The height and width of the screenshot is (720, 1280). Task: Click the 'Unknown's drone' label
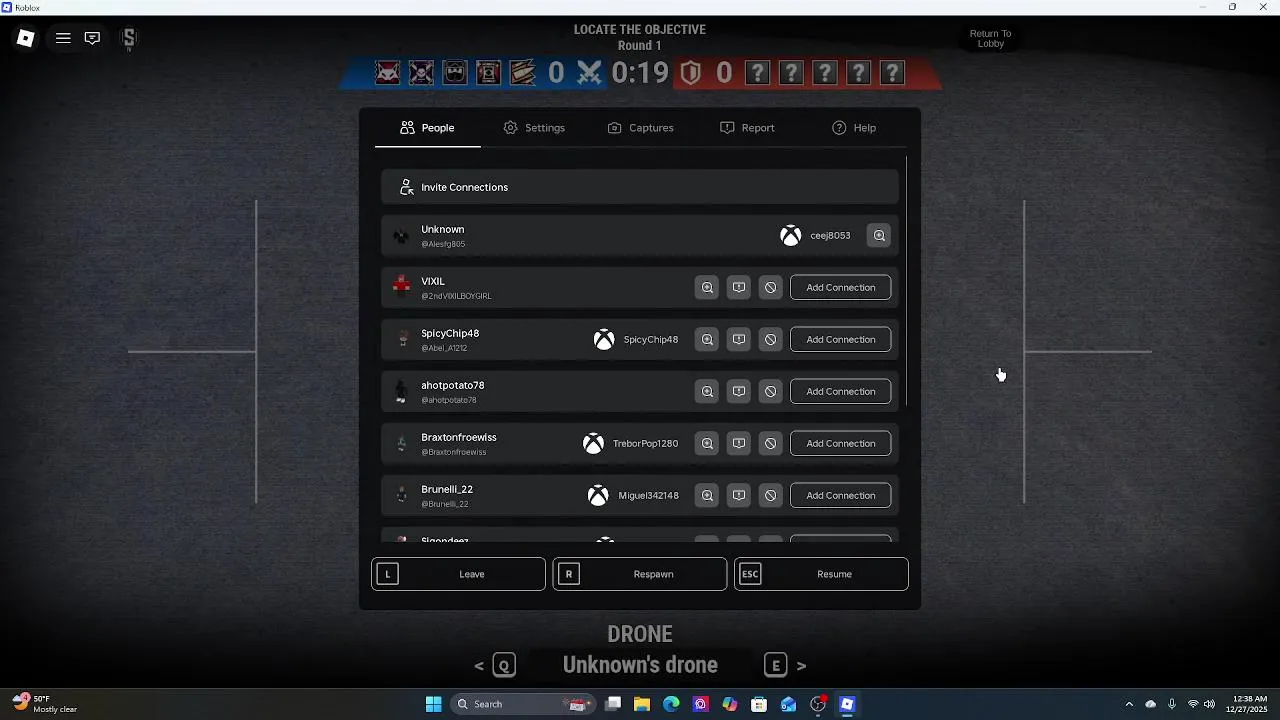pyautogui.click(x=640, y=665)
